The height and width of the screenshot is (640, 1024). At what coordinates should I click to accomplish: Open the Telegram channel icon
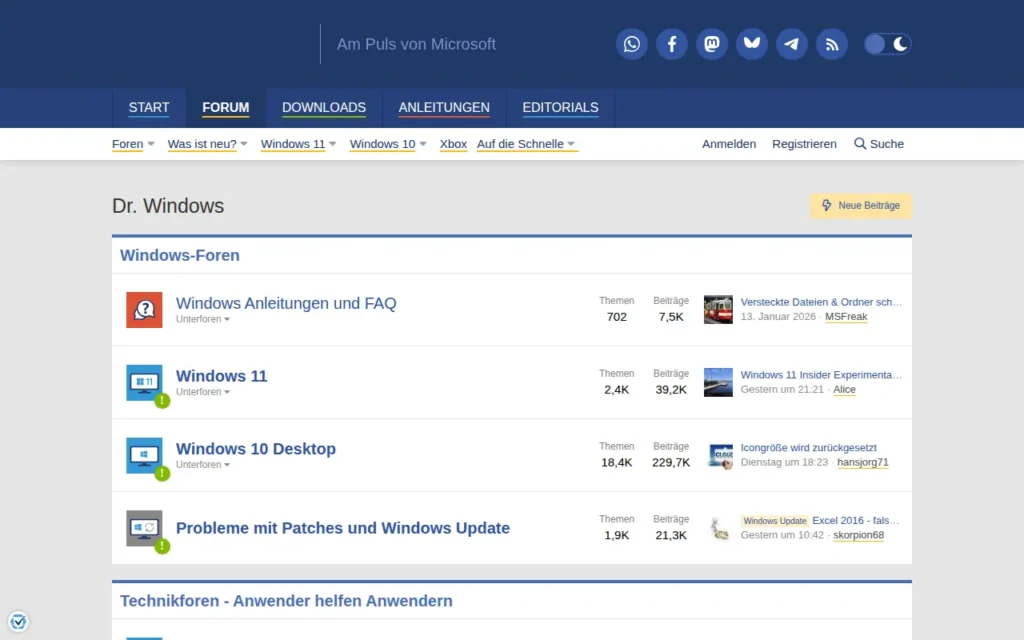(792, 44)
